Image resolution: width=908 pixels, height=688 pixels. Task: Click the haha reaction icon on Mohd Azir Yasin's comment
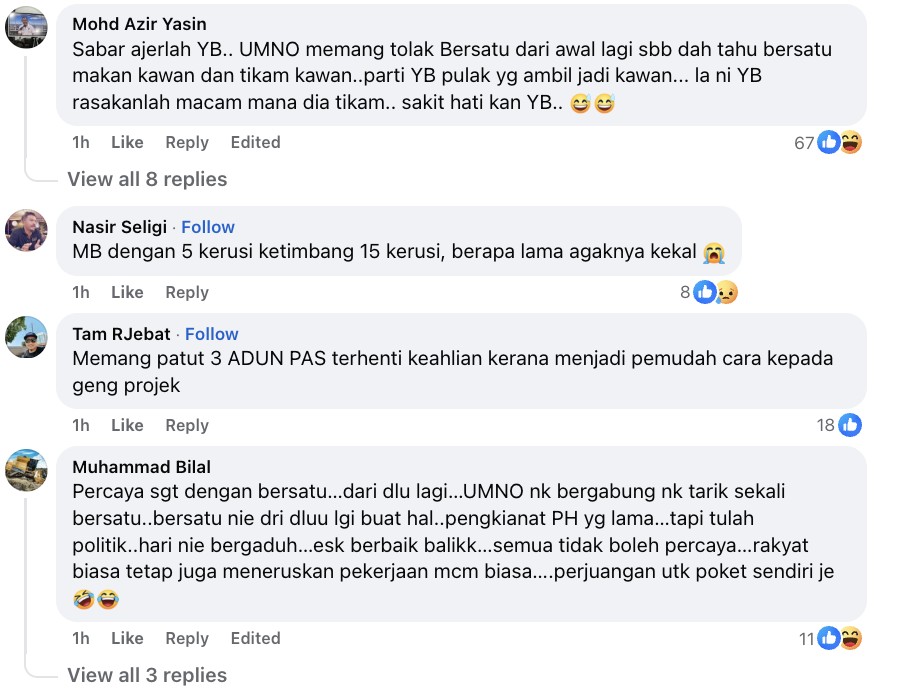tap(849, 143)
